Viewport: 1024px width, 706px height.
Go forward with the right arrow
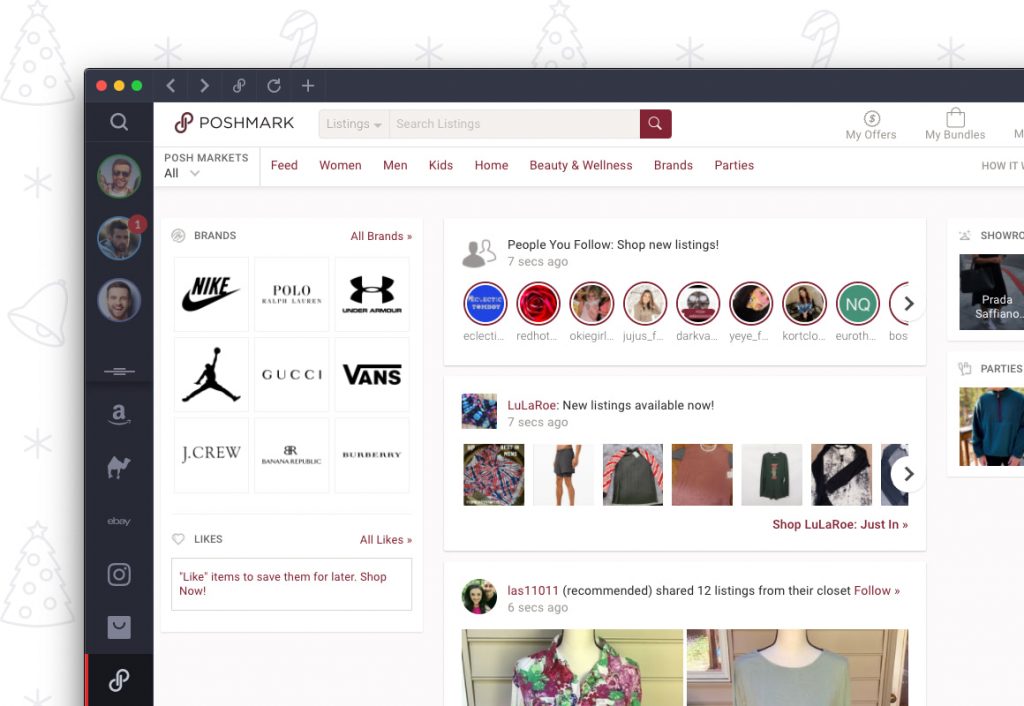pyautogui.click(x=204, y=86)
